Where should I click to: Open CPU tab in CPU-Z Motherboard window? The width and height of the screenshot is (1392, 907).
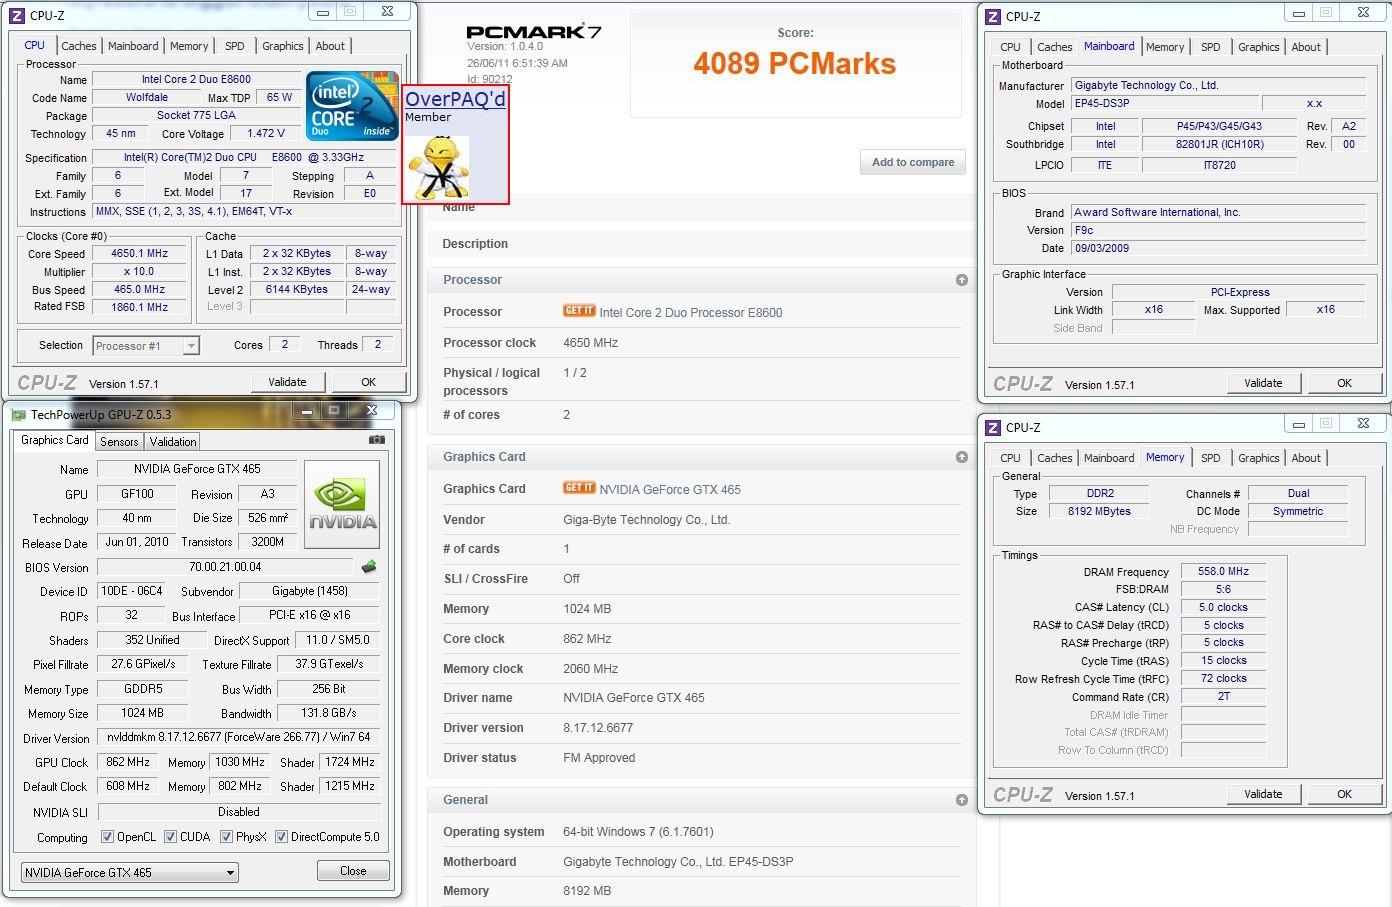click(x=1010, y=47)
